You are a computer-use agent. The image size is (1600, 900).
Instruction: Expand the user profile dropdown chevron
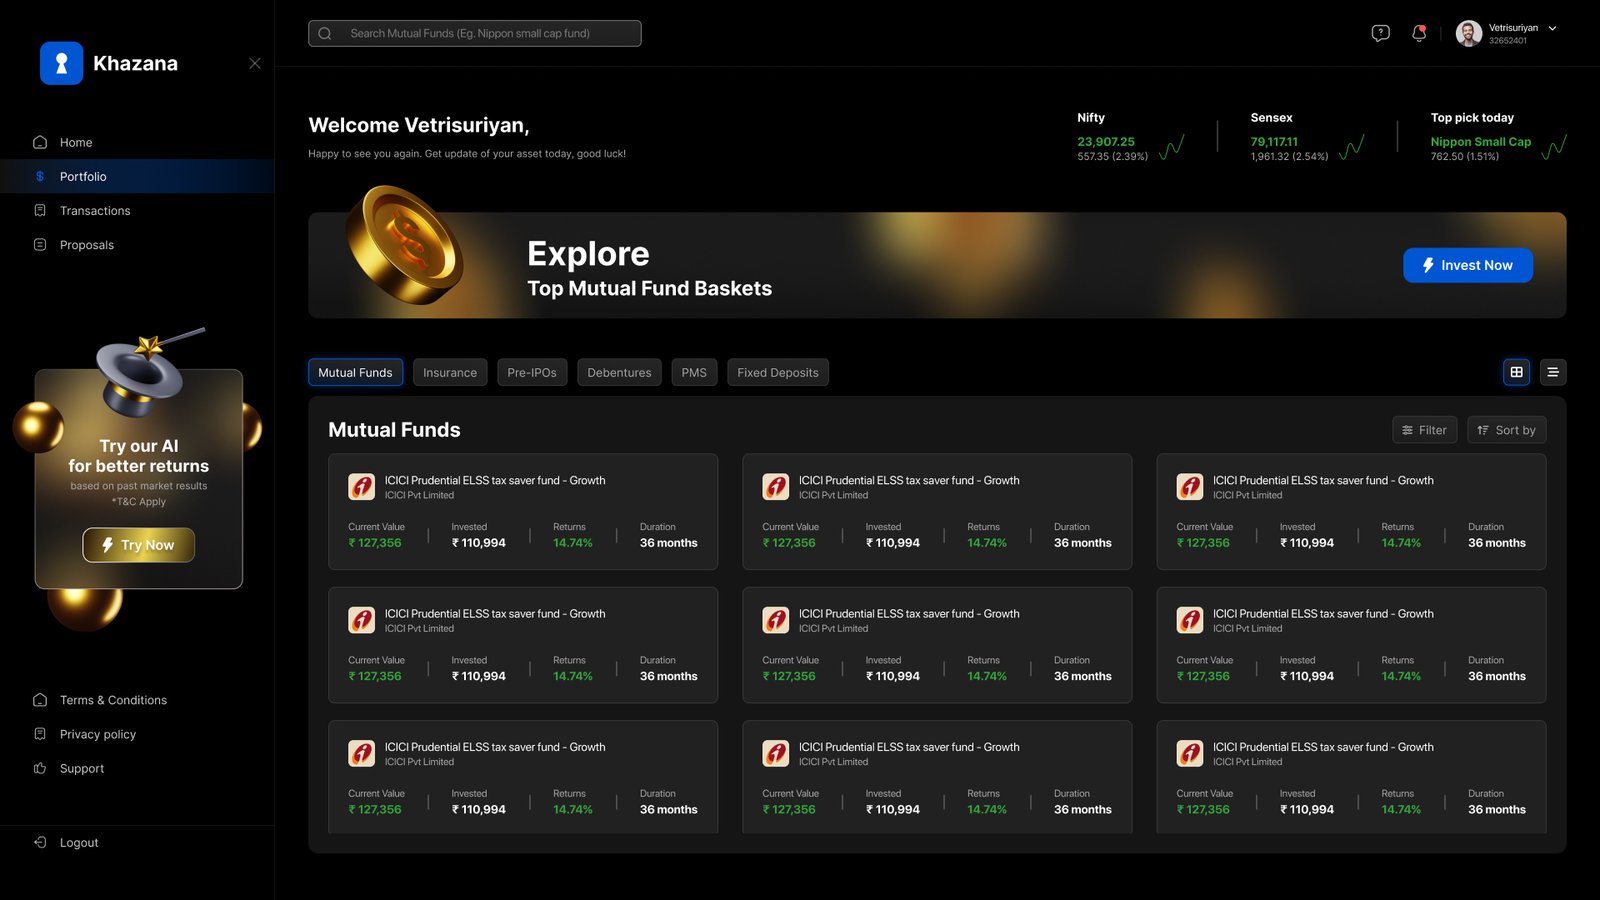(x=1553, y=28)
